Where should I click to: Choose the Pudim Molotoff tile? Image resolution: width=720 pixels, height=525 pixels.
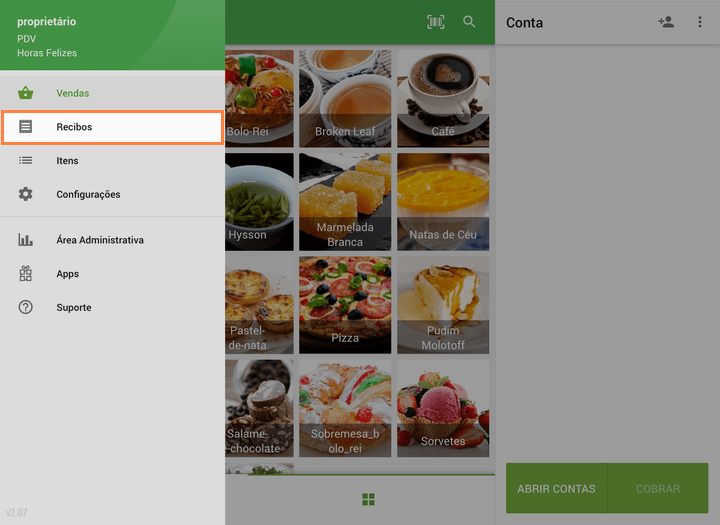click(x=443, y=305)
